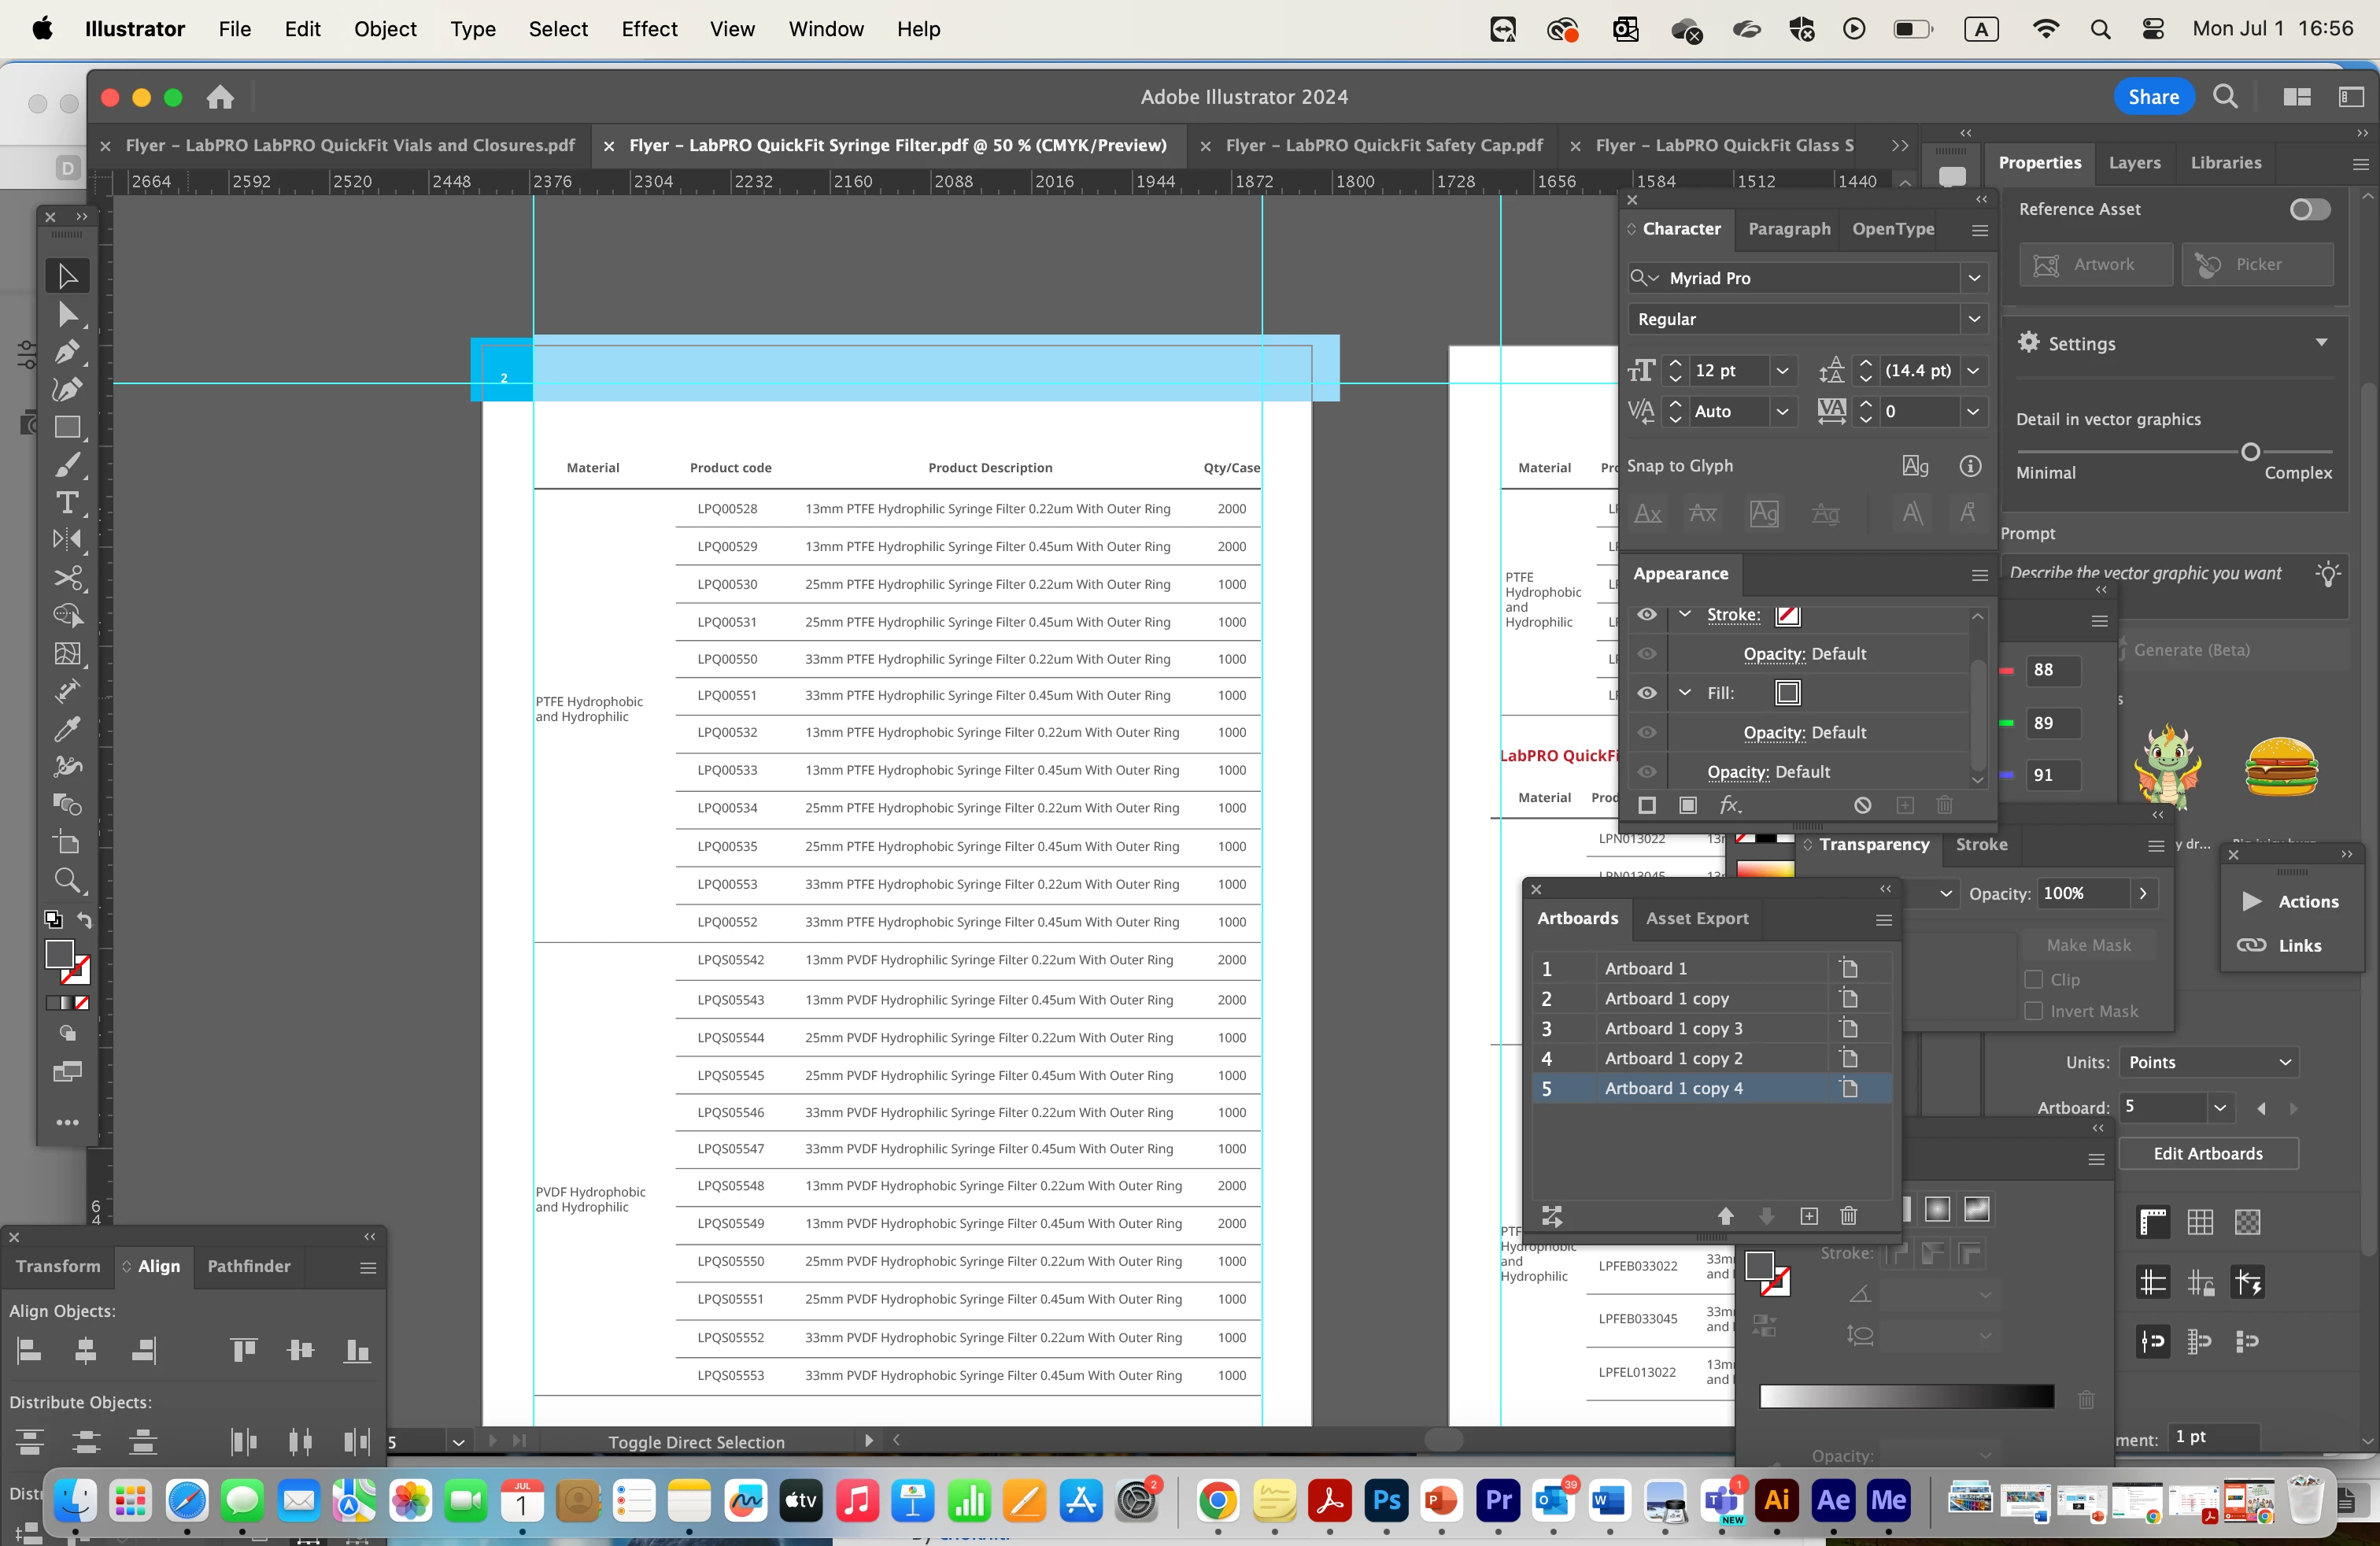Viewport: 2380px width, 1546px height.
Task: Switch to the Layers tab
Action: pyautogui.click(x=2134, y=163)
